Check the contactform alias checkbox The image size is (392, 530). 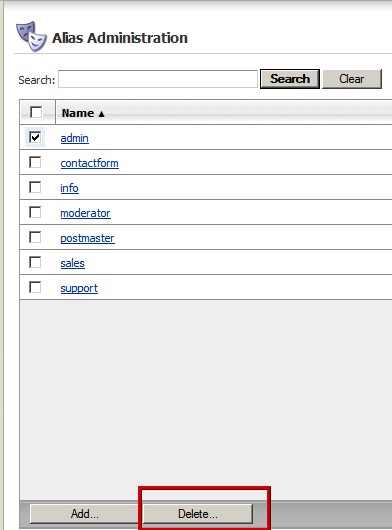coord(35,162)
